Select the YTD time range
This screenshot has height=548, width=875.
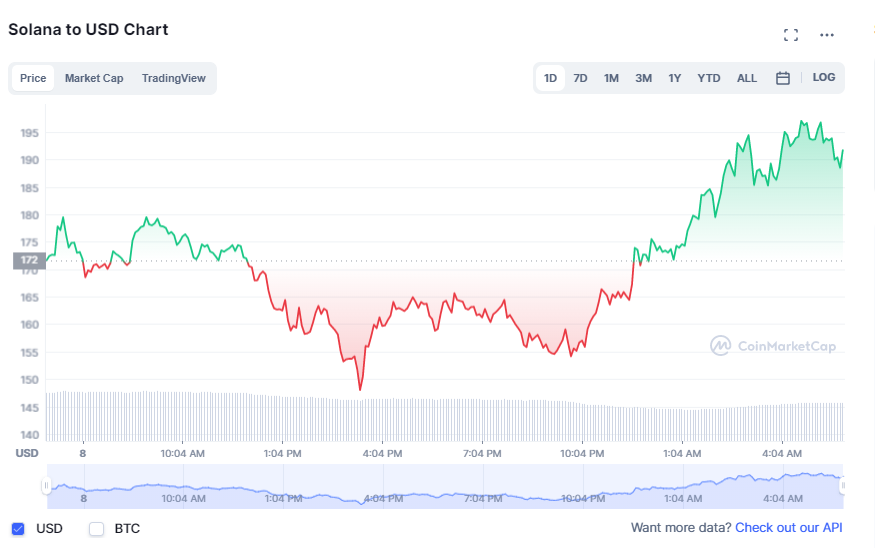coord(709,78)
